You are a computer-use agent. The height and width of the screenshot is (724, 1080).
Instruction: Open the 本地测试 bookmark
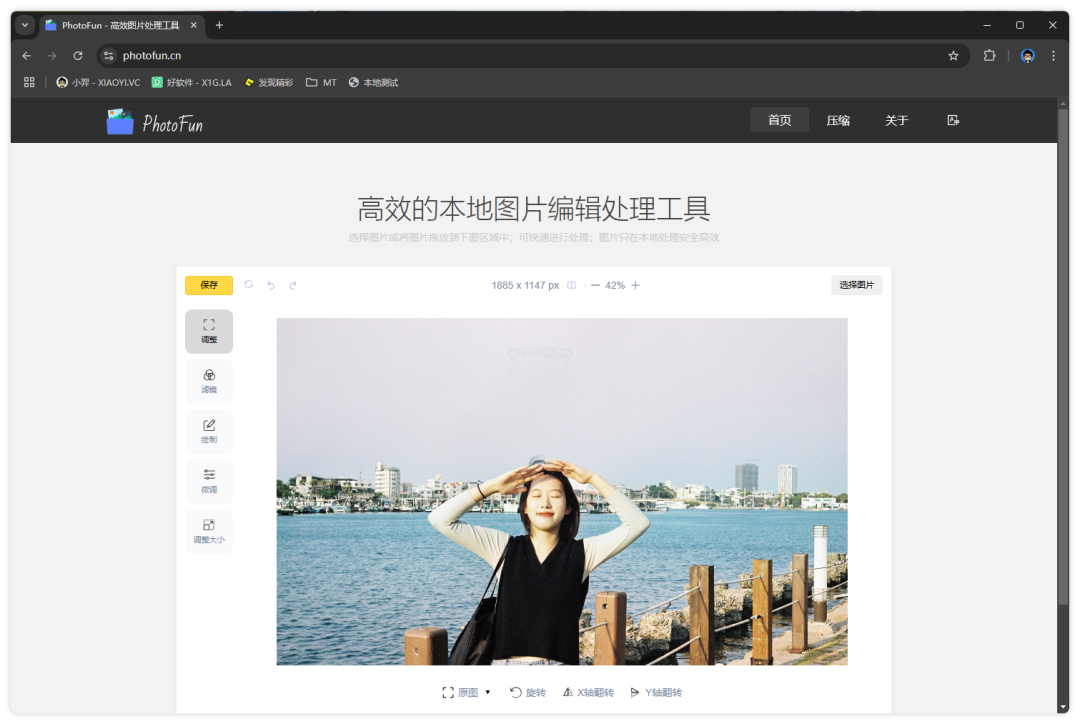[x=373, y=83]
